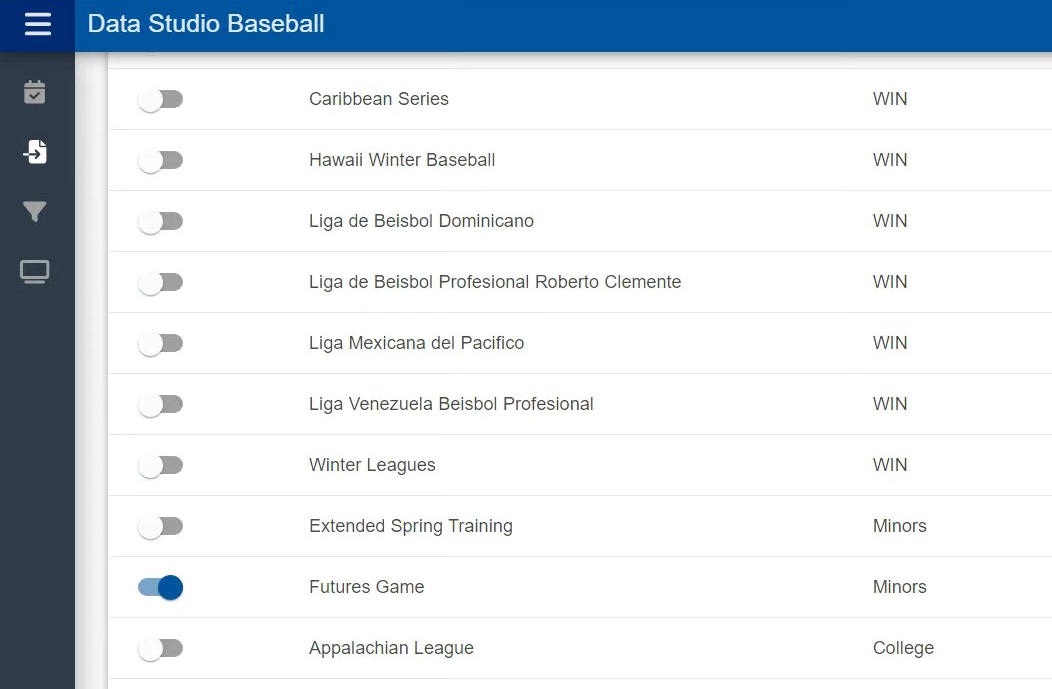
Task: Select the Futures Game league name
Action: point(366,587)
